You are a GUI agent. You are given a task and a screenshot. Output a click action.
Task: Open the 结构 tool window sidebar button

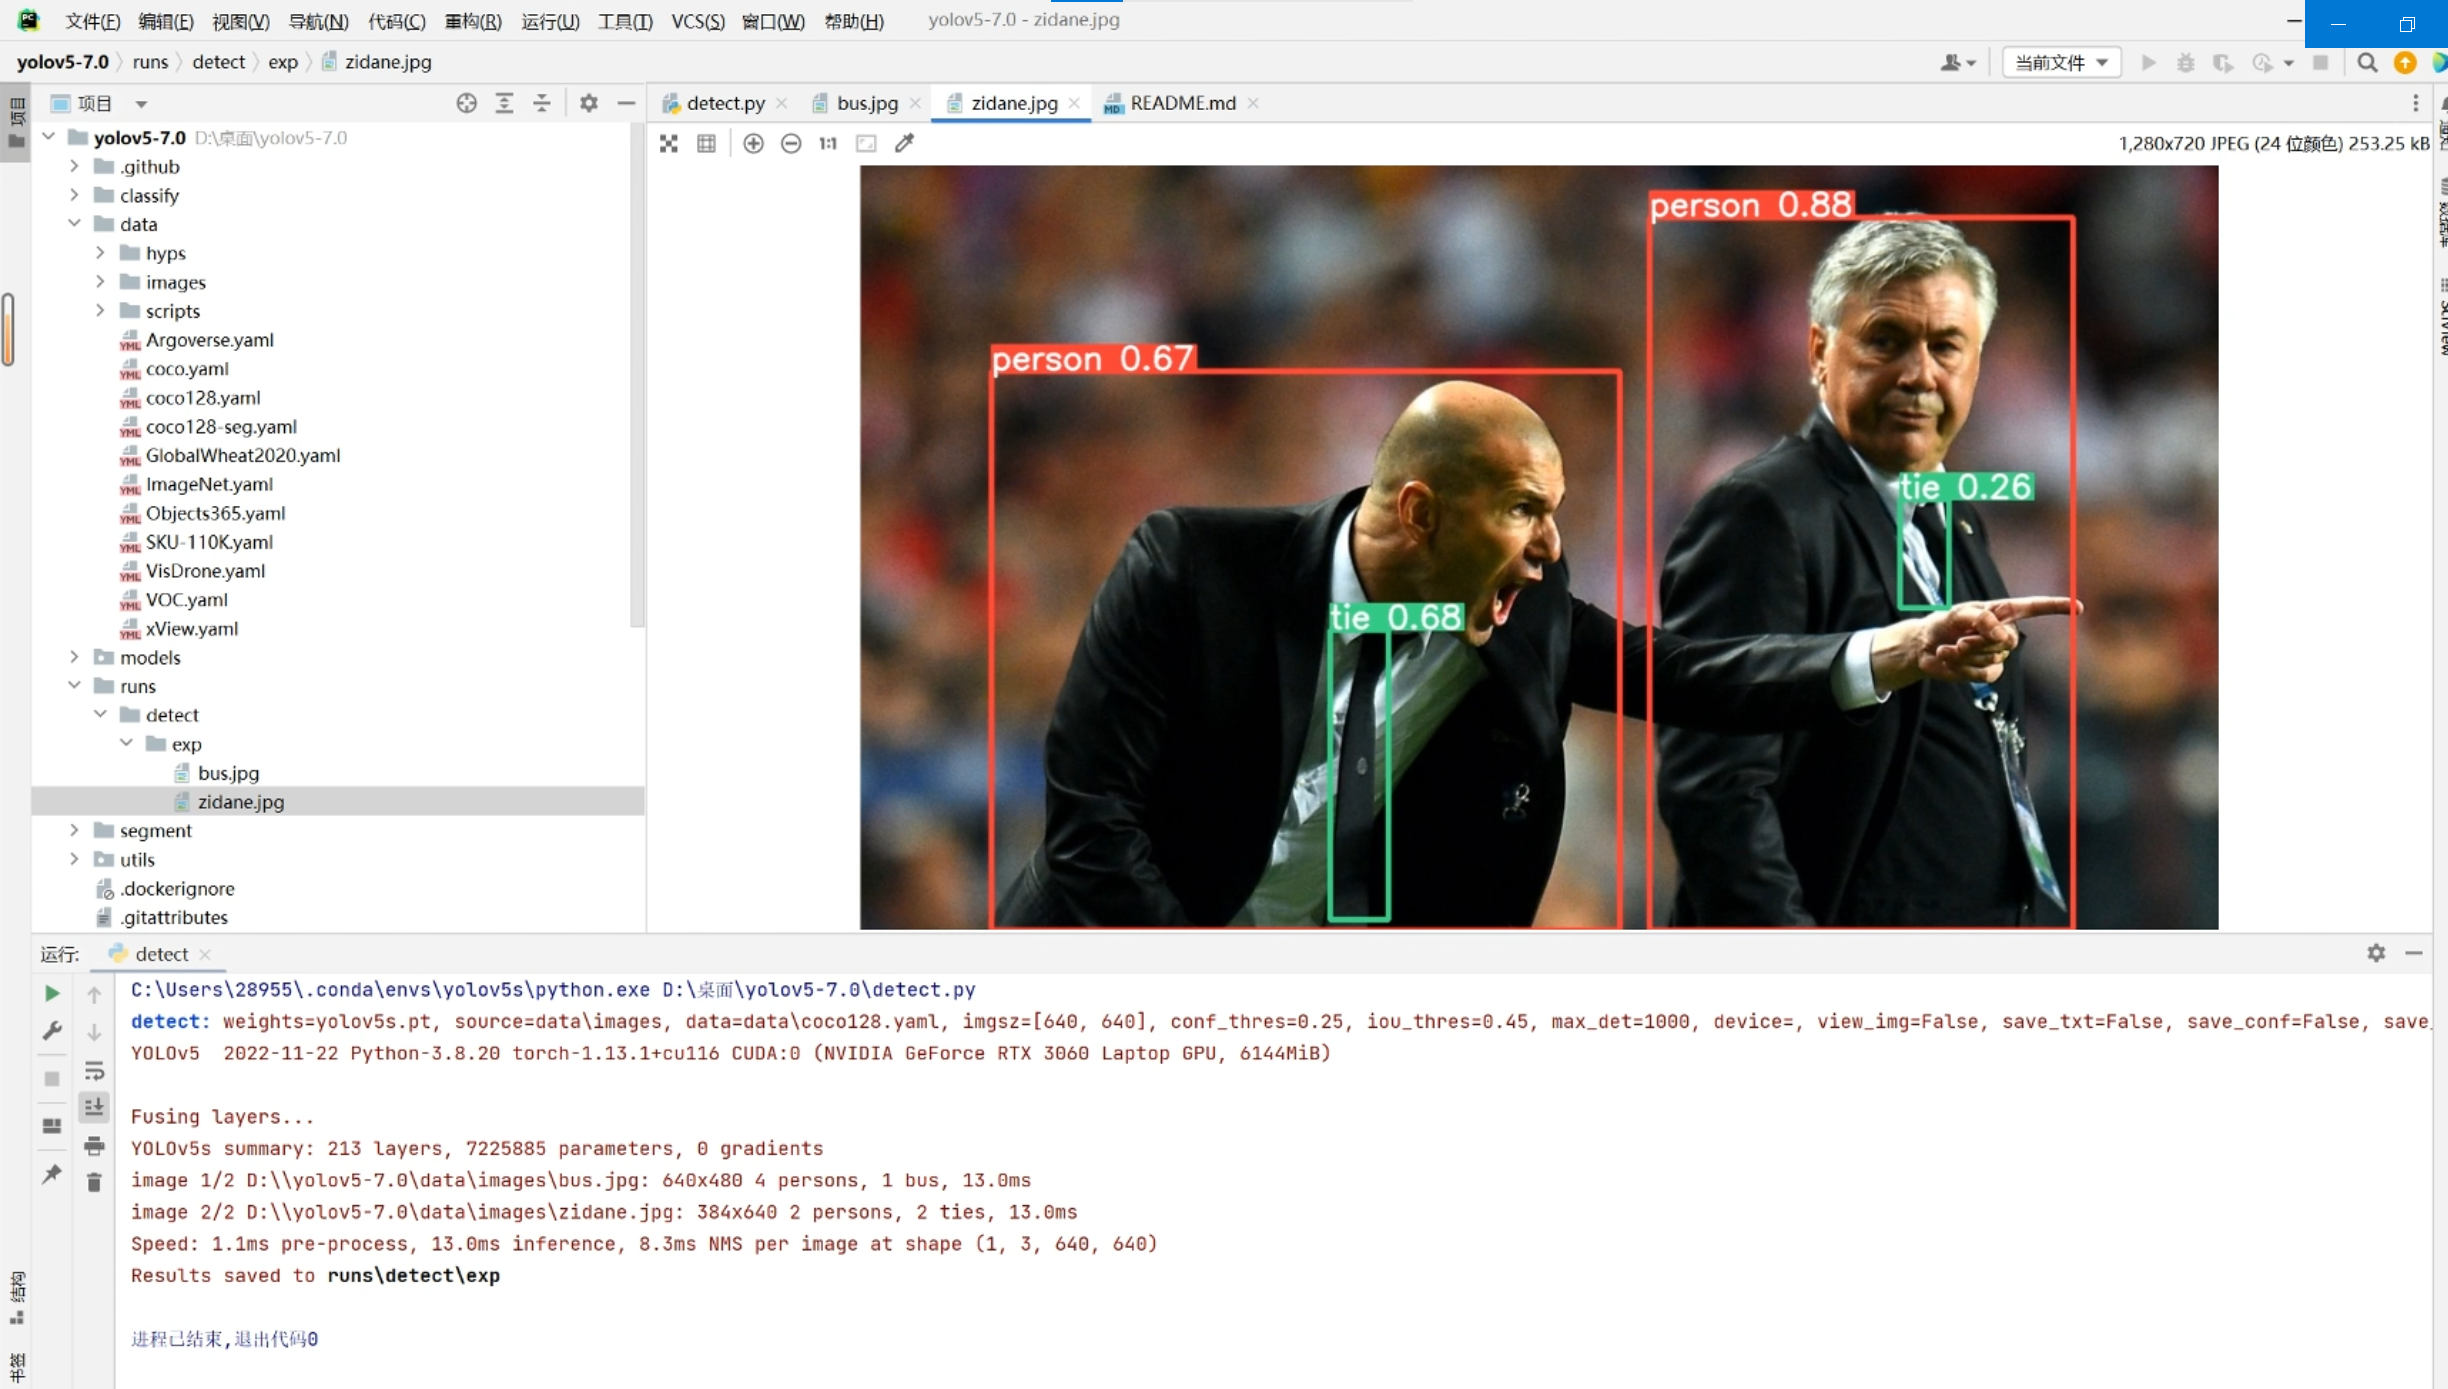pos(17,1298)
